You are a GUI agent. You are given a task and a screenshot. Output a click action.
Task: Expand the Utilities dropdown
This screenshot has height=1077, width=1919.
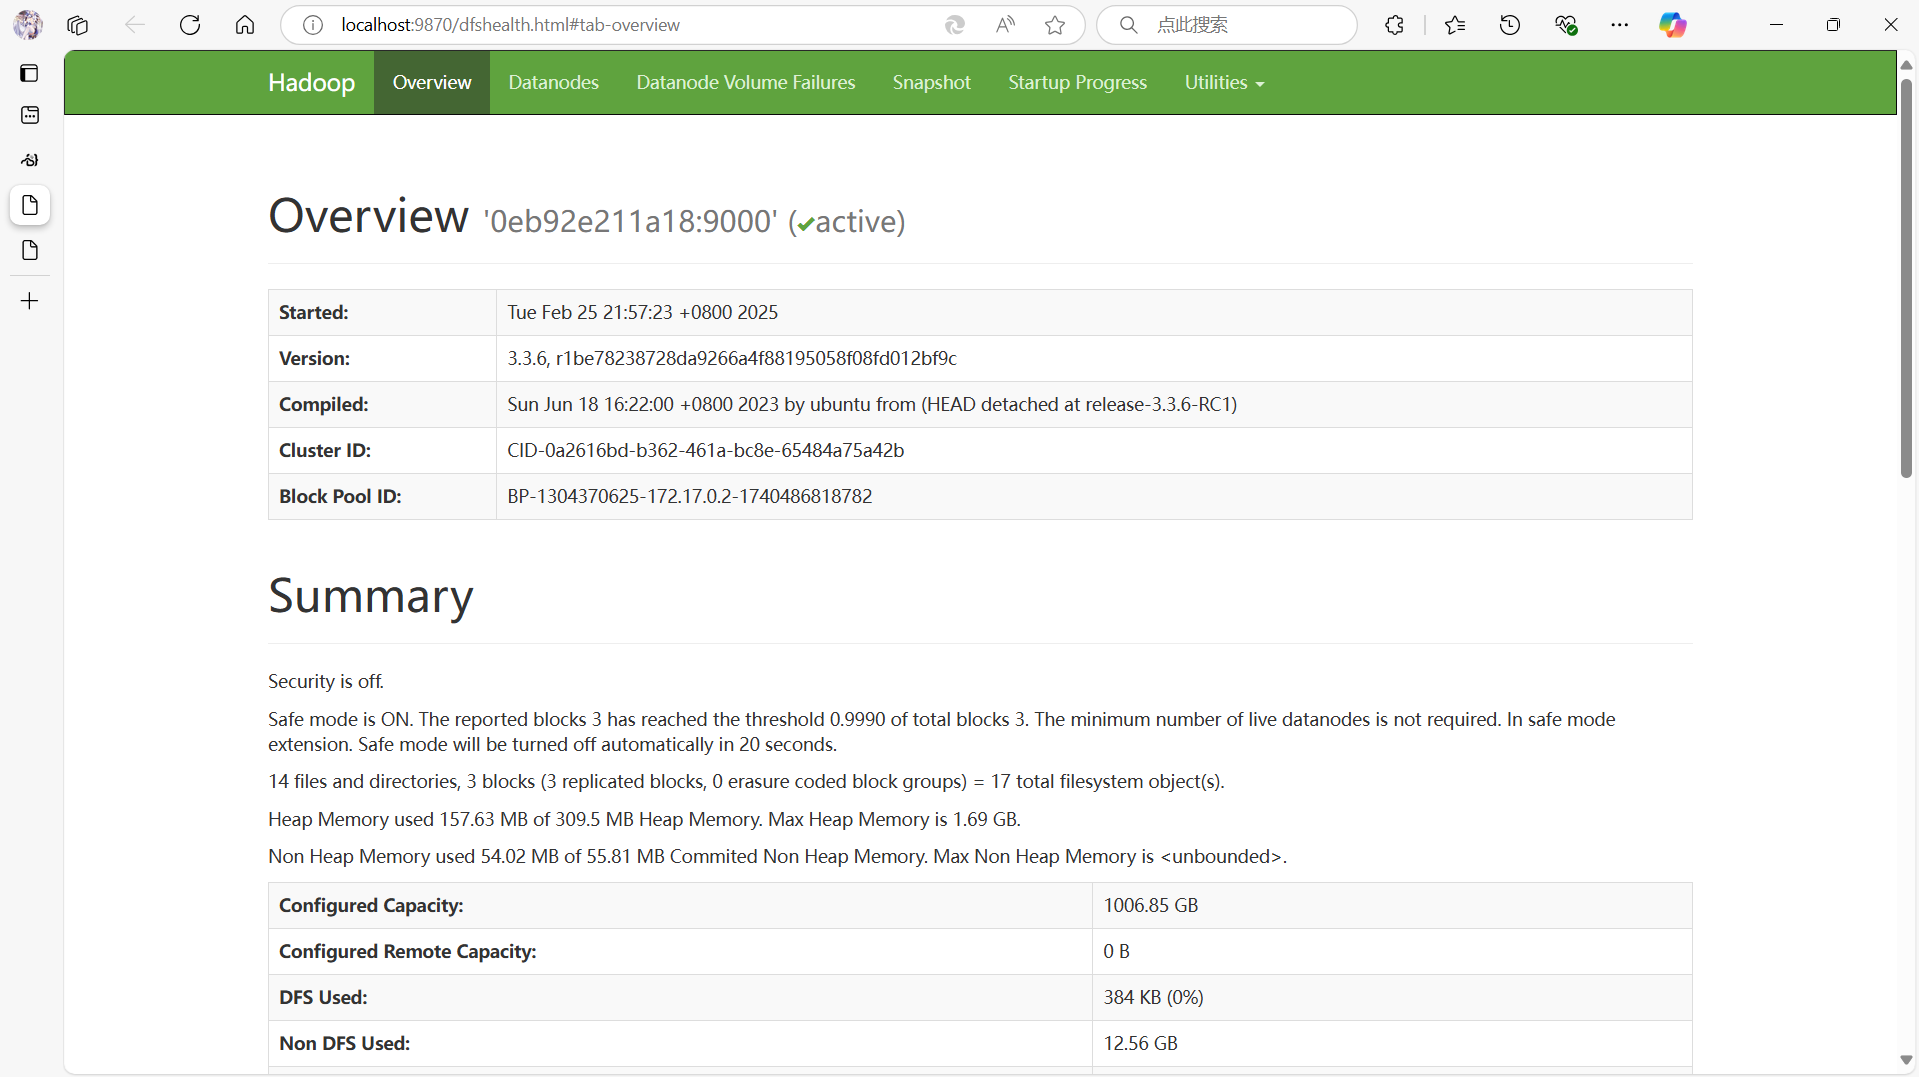coord(1224,83)
